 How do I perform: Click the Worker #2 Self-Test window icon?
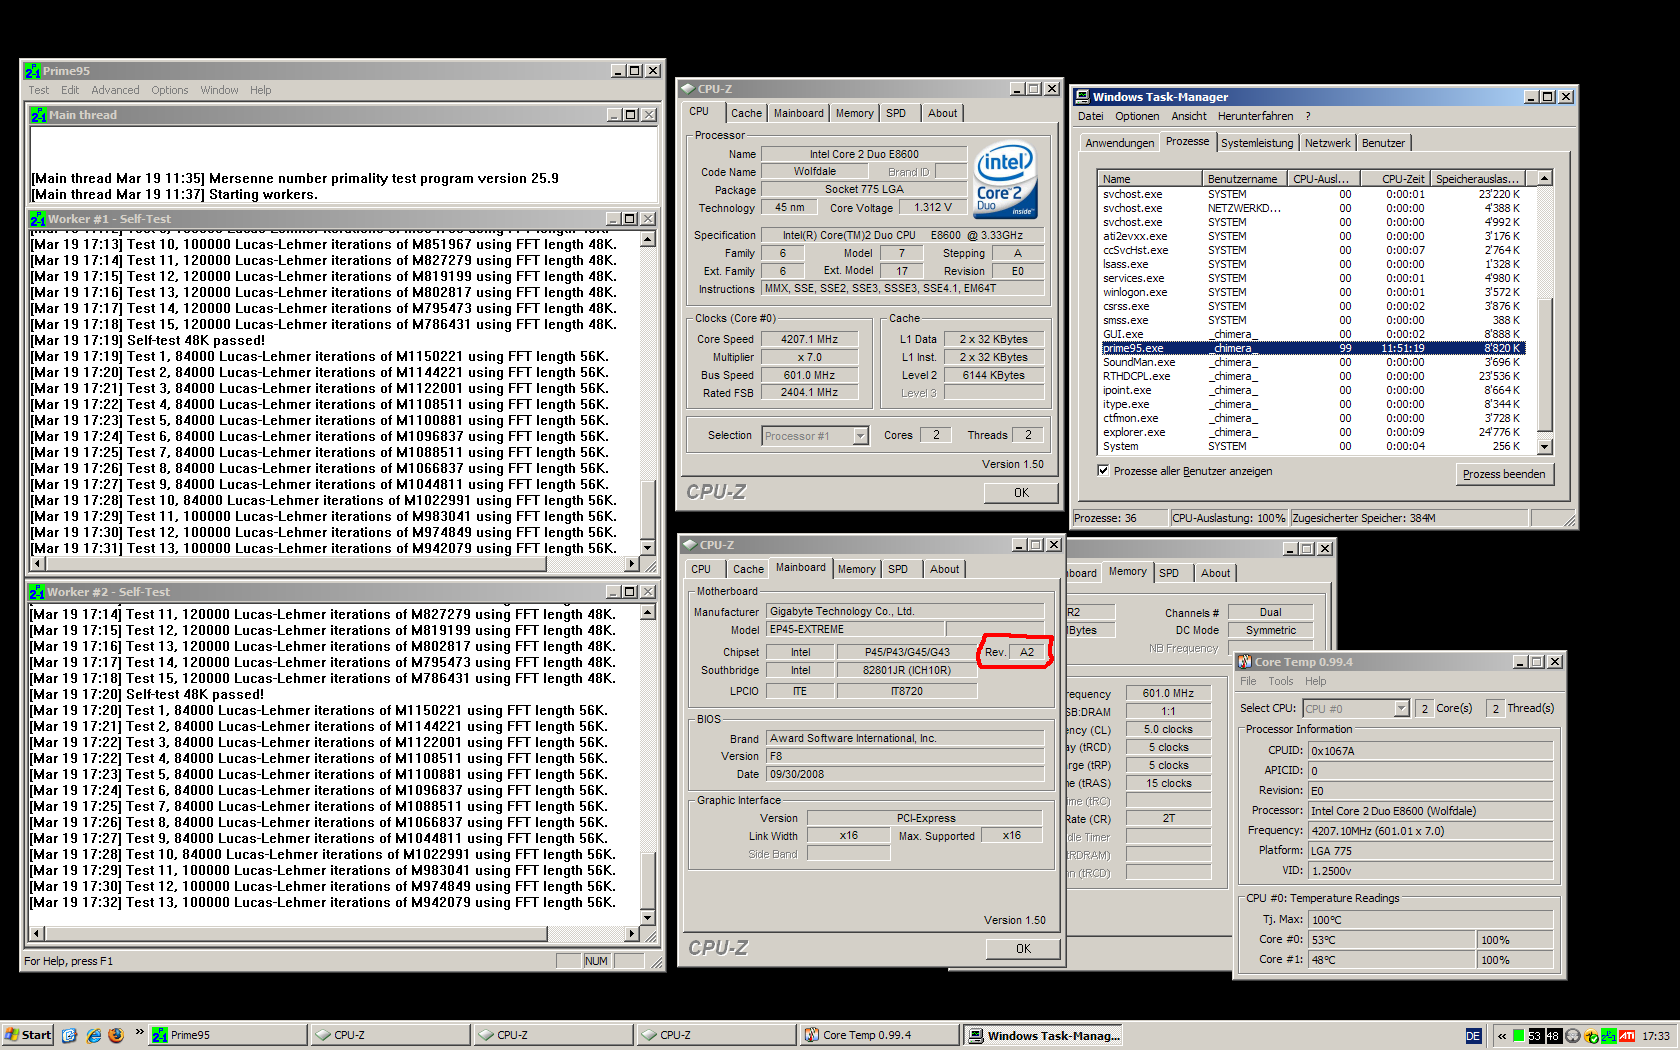coord(37,592)
